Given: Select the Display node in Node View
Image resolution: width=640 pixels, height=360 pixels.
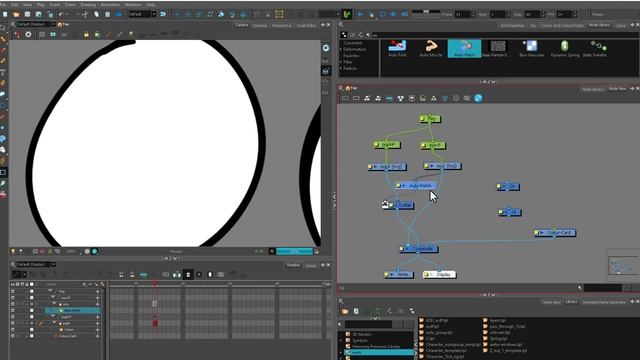Looking at the screenshot, I should click(439, 274).
